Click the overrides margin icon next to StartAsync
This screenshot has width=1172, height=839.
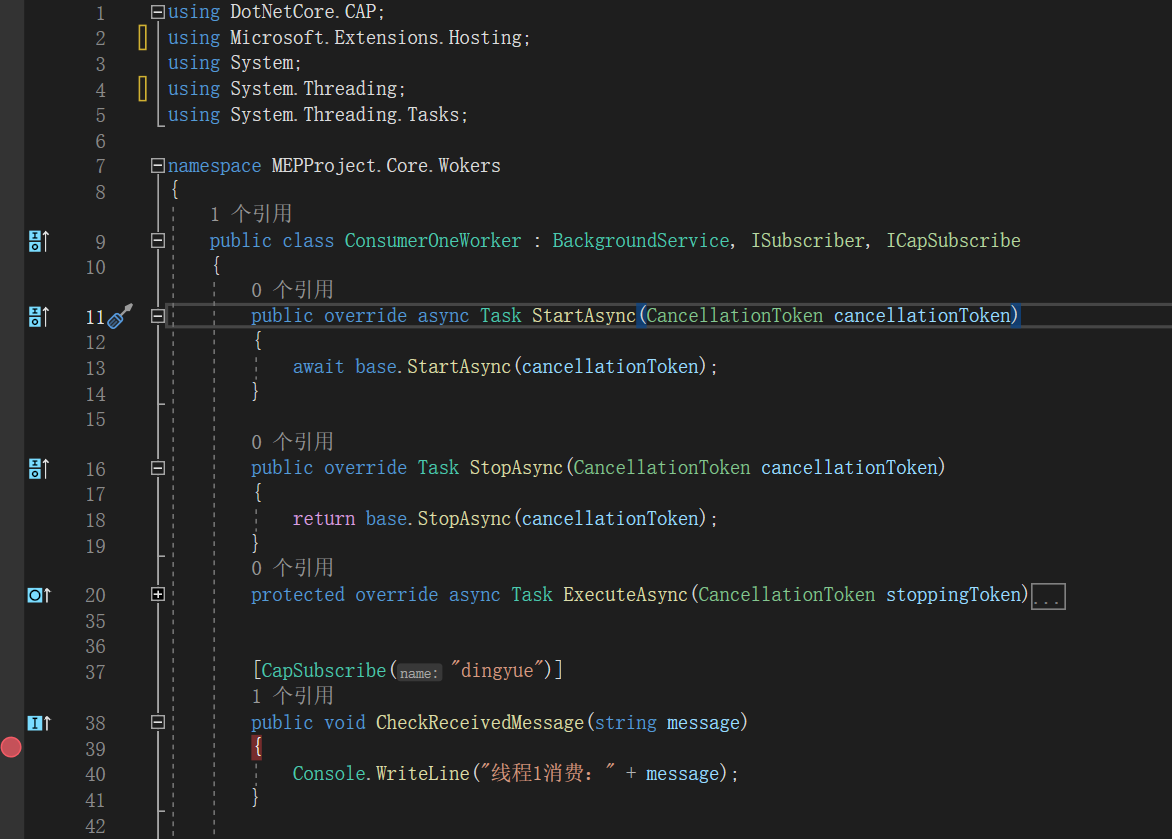(33, 315)
